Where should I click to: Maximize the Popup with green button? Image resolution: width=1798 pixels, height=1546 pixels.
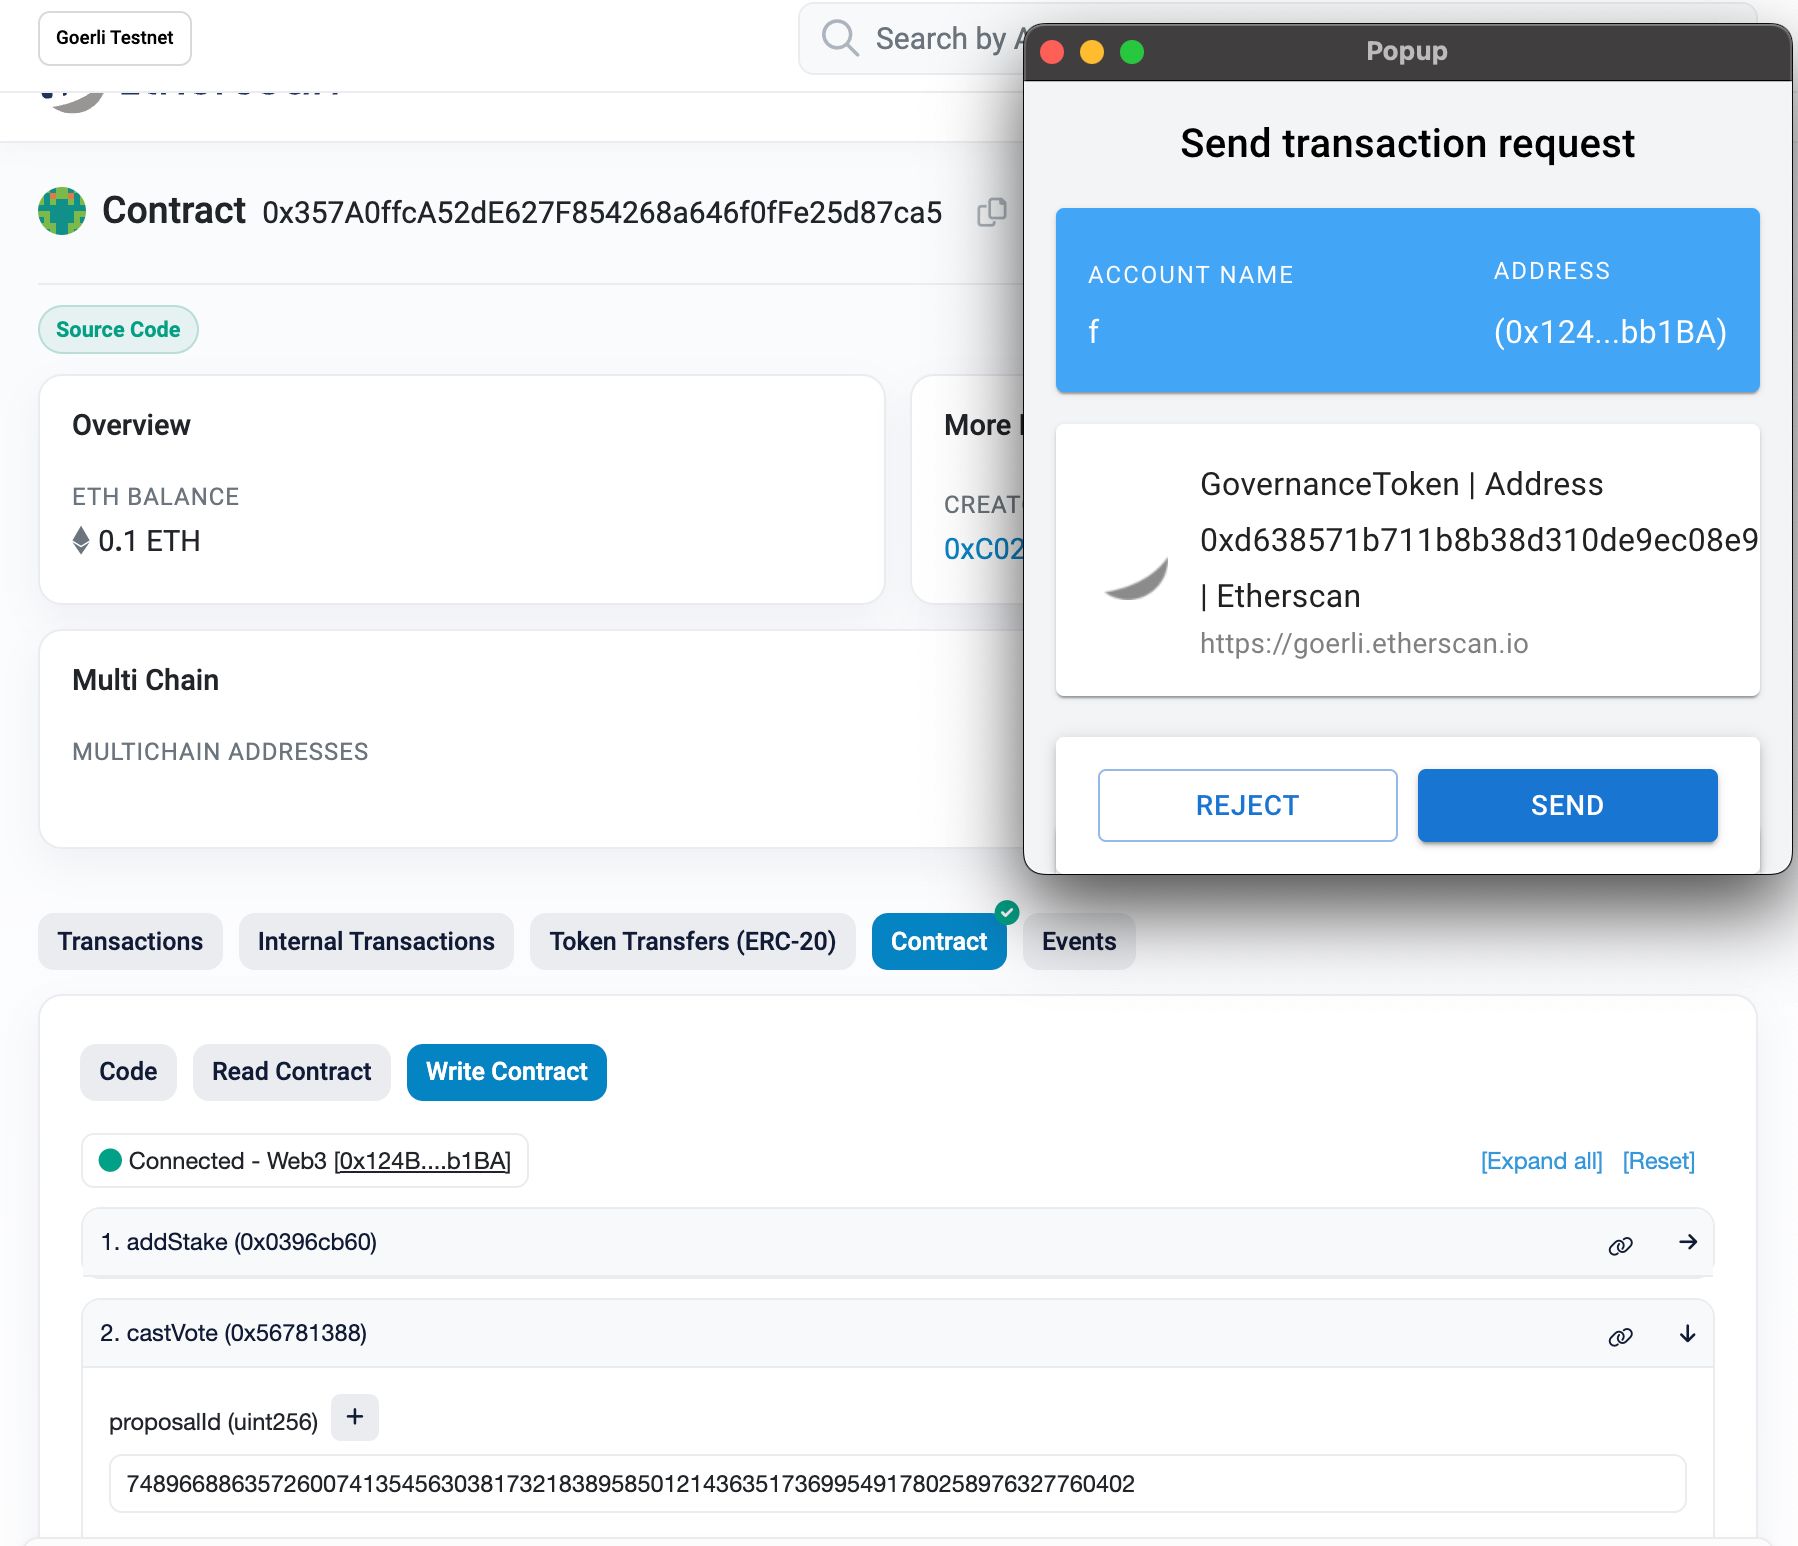[x=1132, y=52]
